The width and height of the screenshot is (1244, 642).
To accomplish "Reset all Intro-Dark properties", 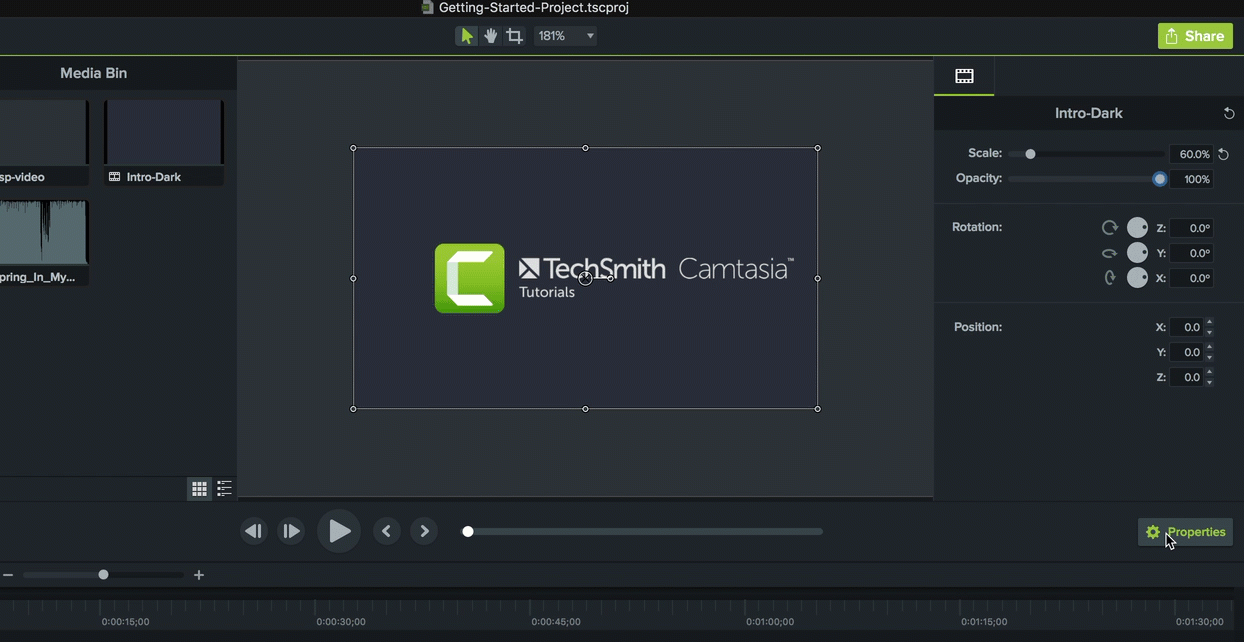I will point(1229,113).
